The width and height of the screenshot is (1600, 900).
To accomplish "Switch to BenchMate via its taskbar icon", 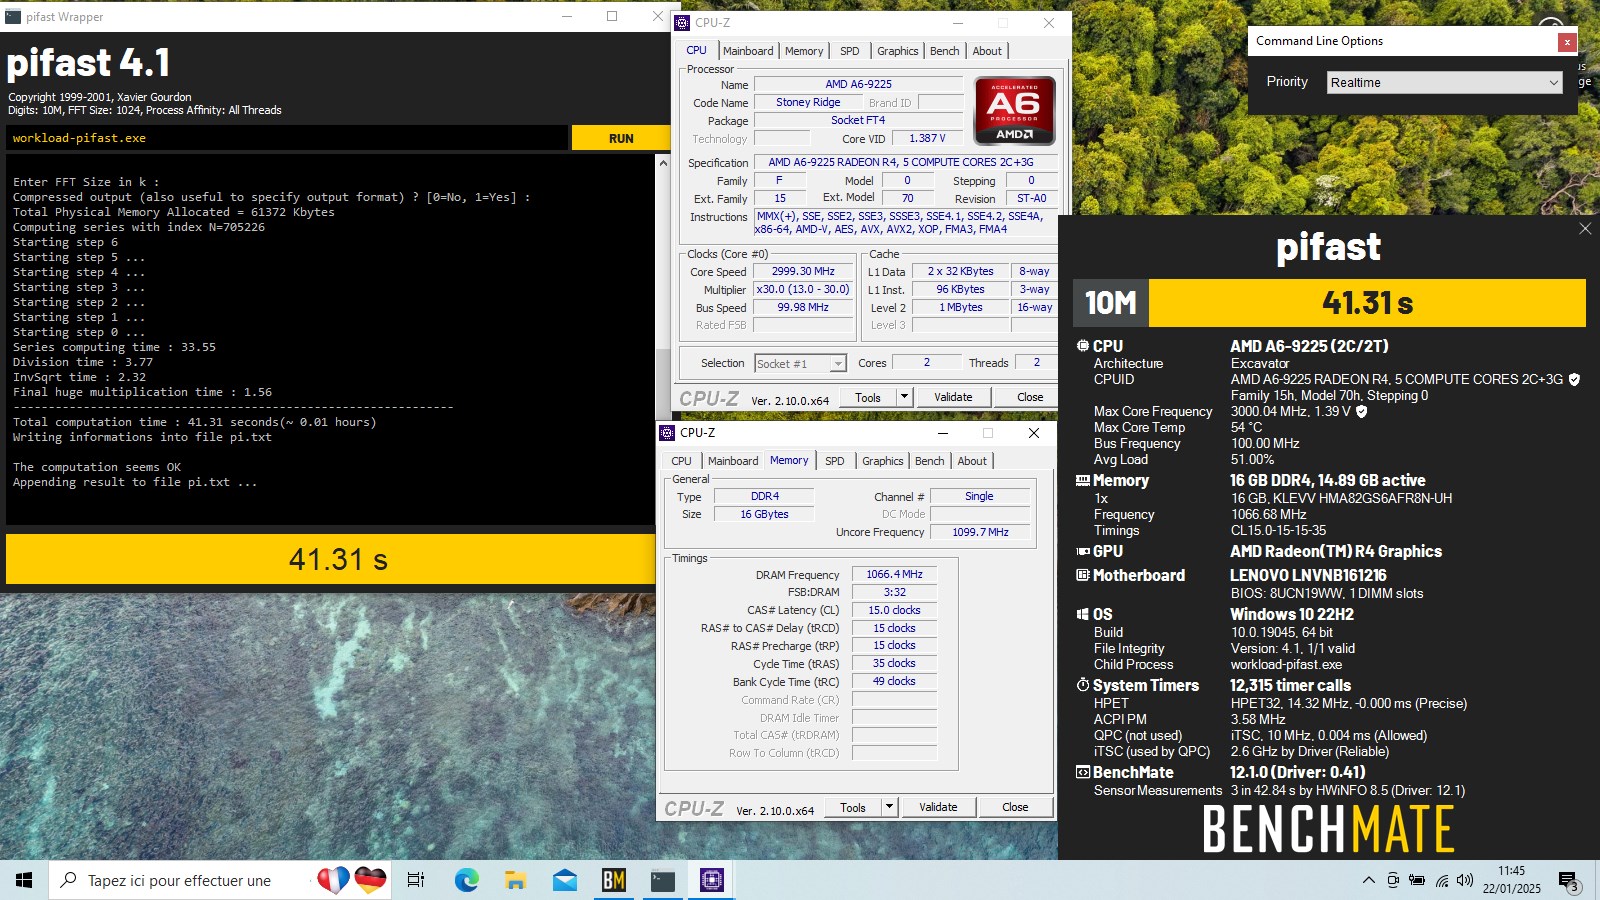I will click(x=613, y=880).
